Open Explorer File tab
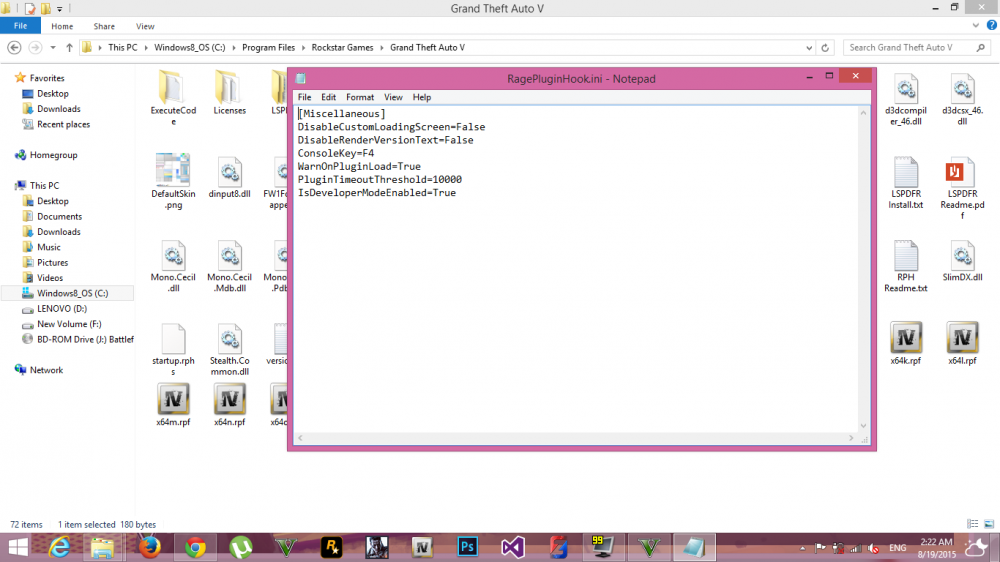The height and width of the screenshot is (562, 1000). (x=20, y=26)
